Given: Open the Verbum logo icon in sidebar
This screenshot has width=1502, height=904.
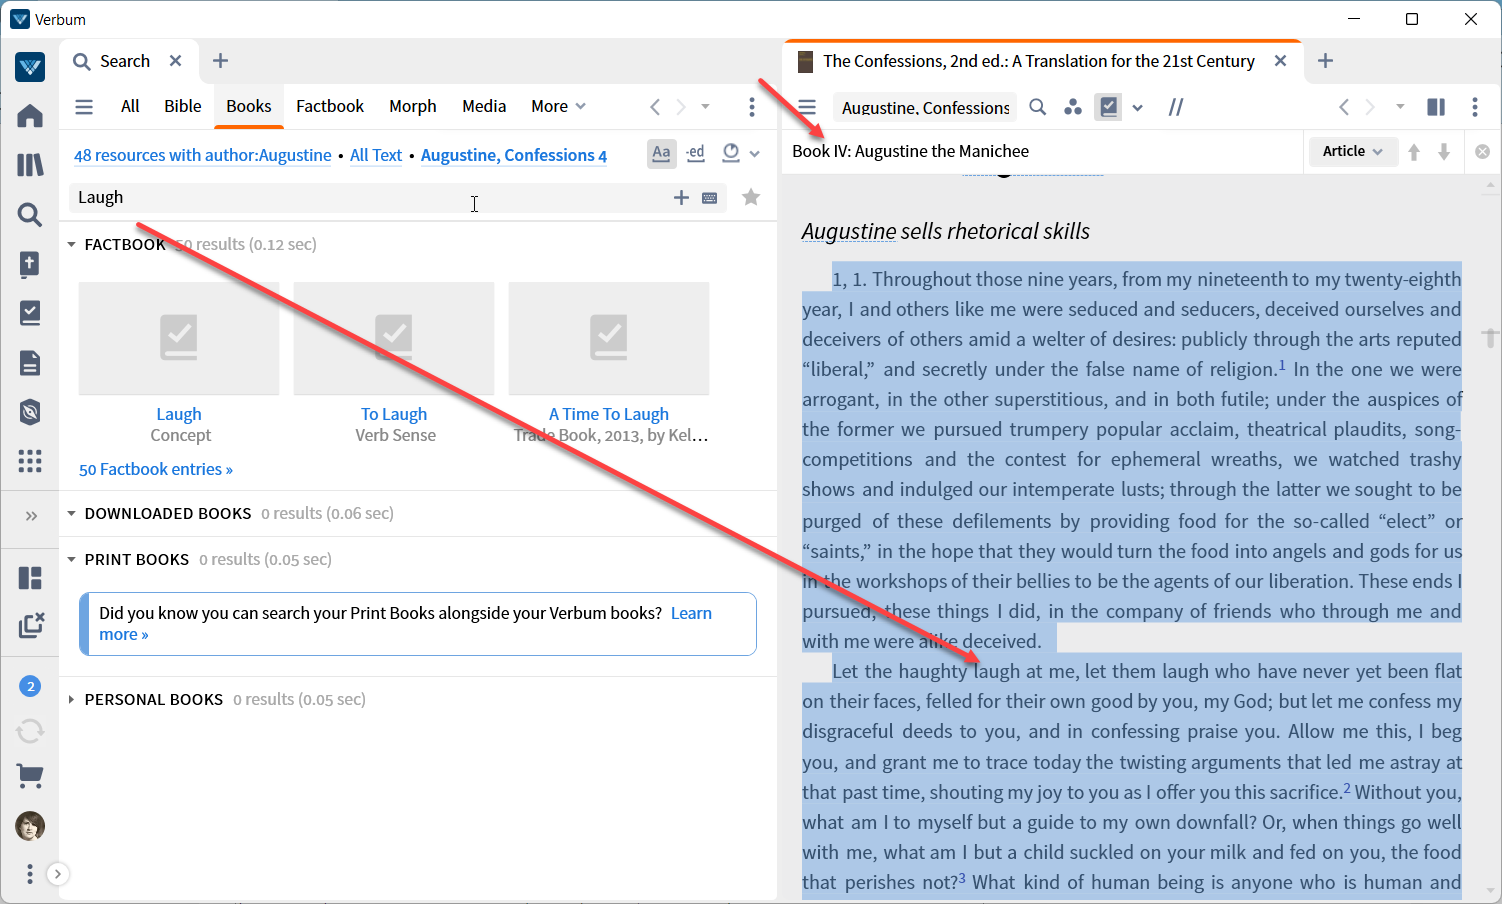Looking at the screenshot, I should [x=30, y=68].
